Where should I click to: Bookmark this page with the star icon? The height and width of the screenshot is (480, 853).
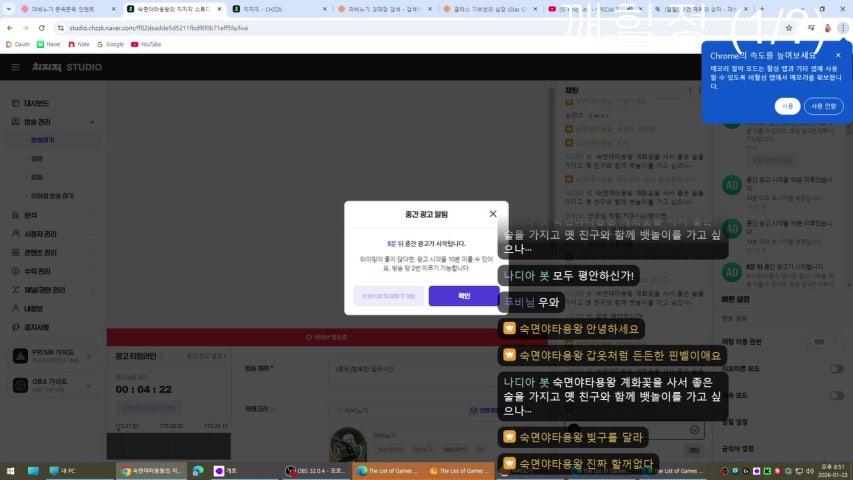point(789,28)
